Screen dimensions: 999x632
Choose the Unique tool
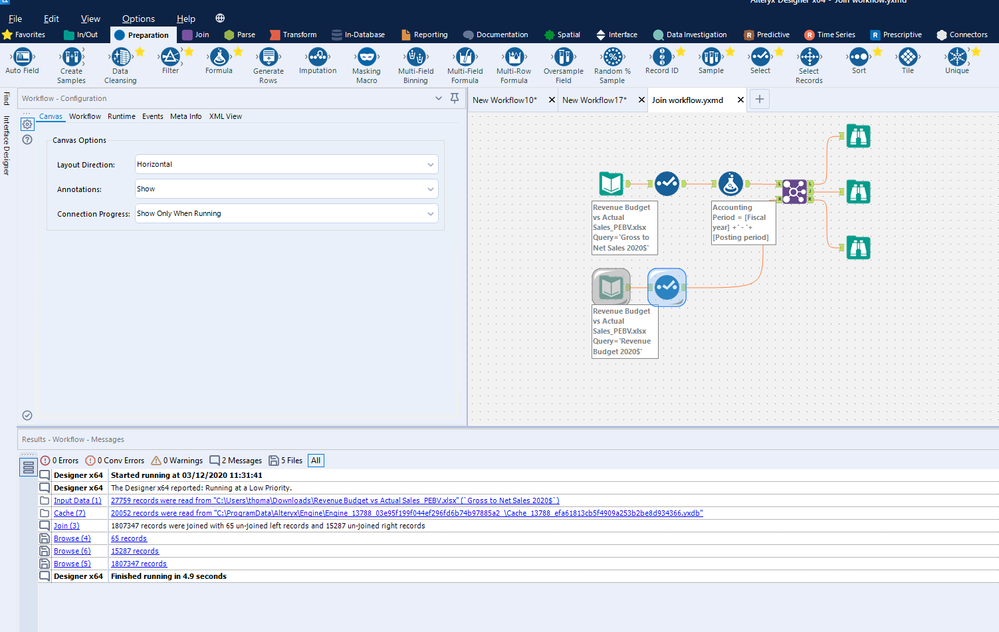957,61
